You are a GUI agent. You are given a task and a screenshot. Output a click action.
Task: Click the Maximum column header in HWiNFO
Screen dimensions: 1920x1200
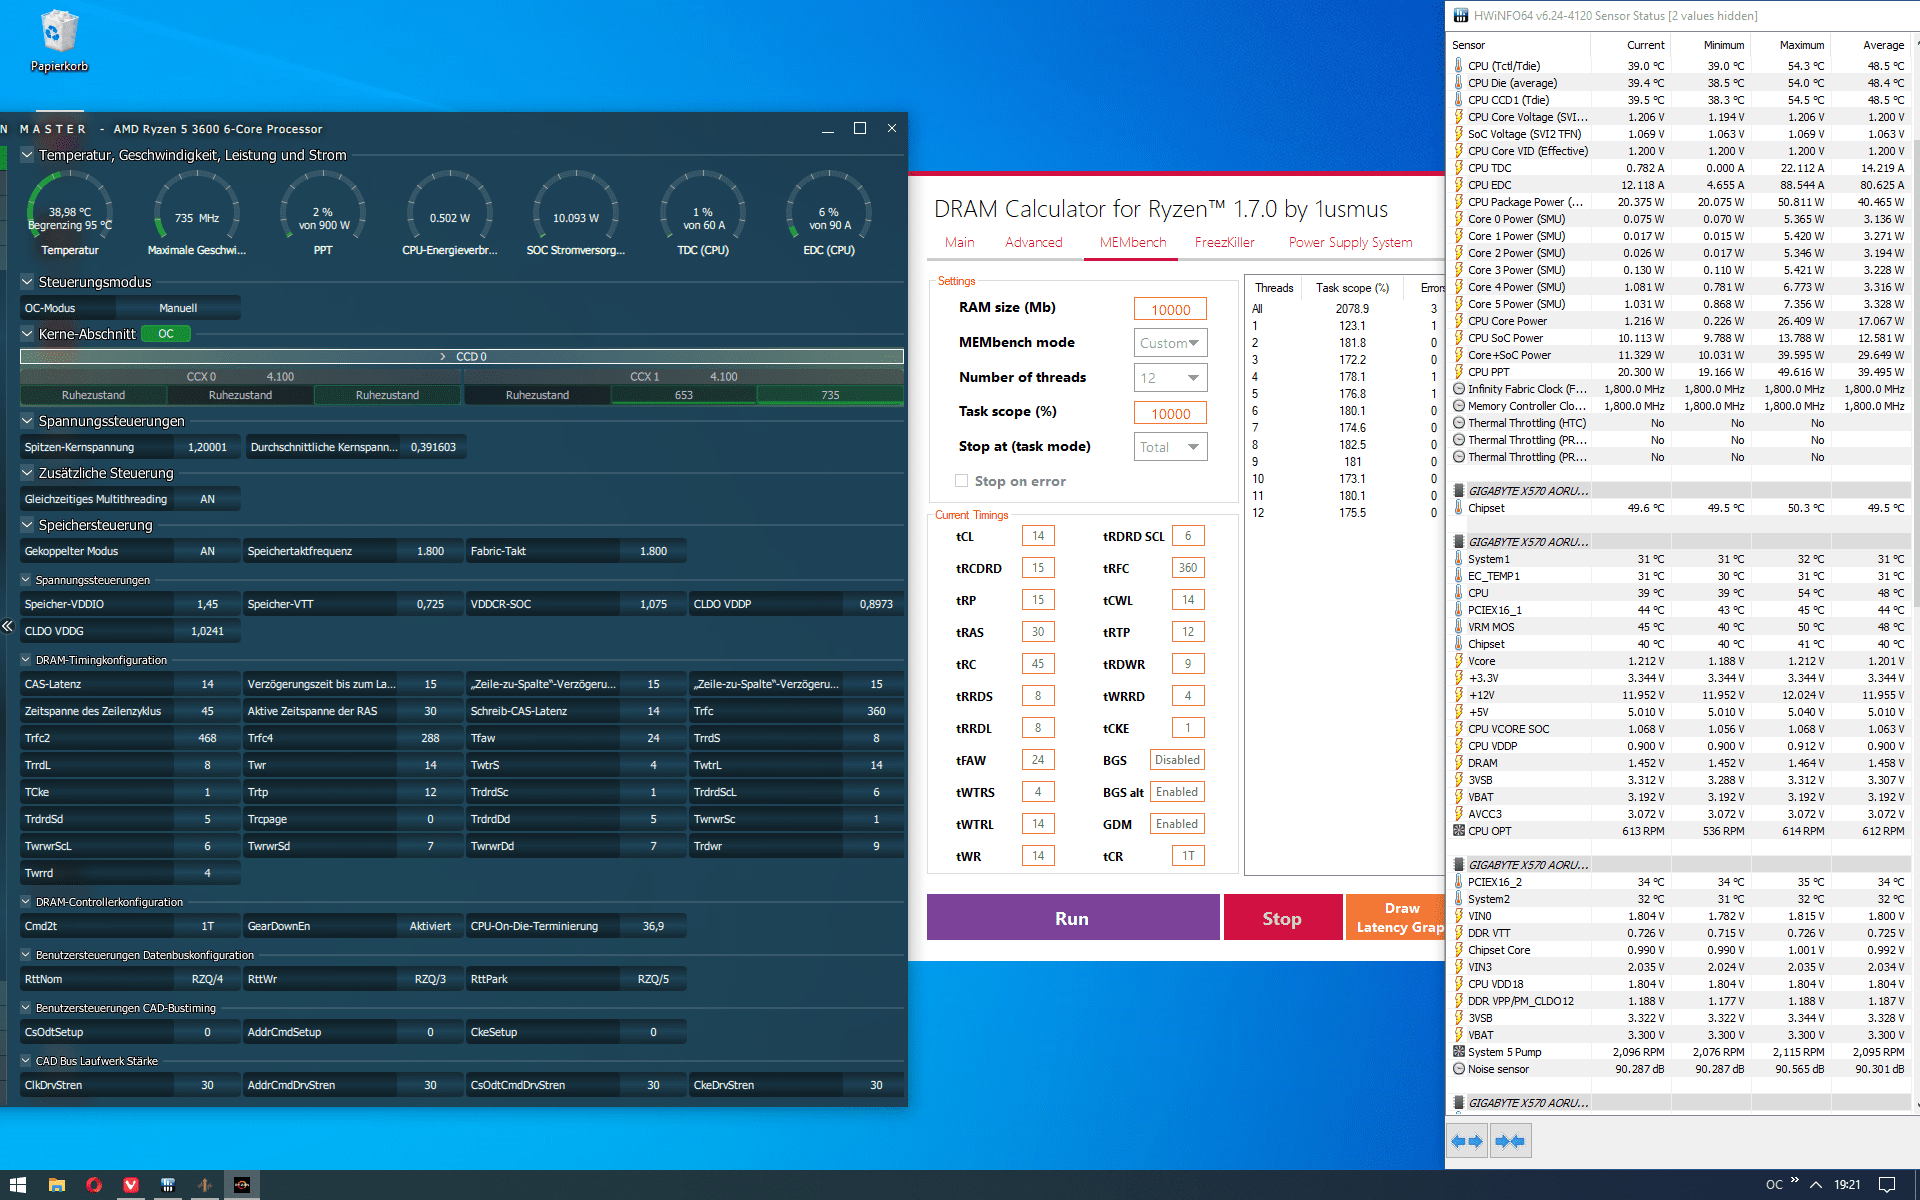pos(1801,45)
